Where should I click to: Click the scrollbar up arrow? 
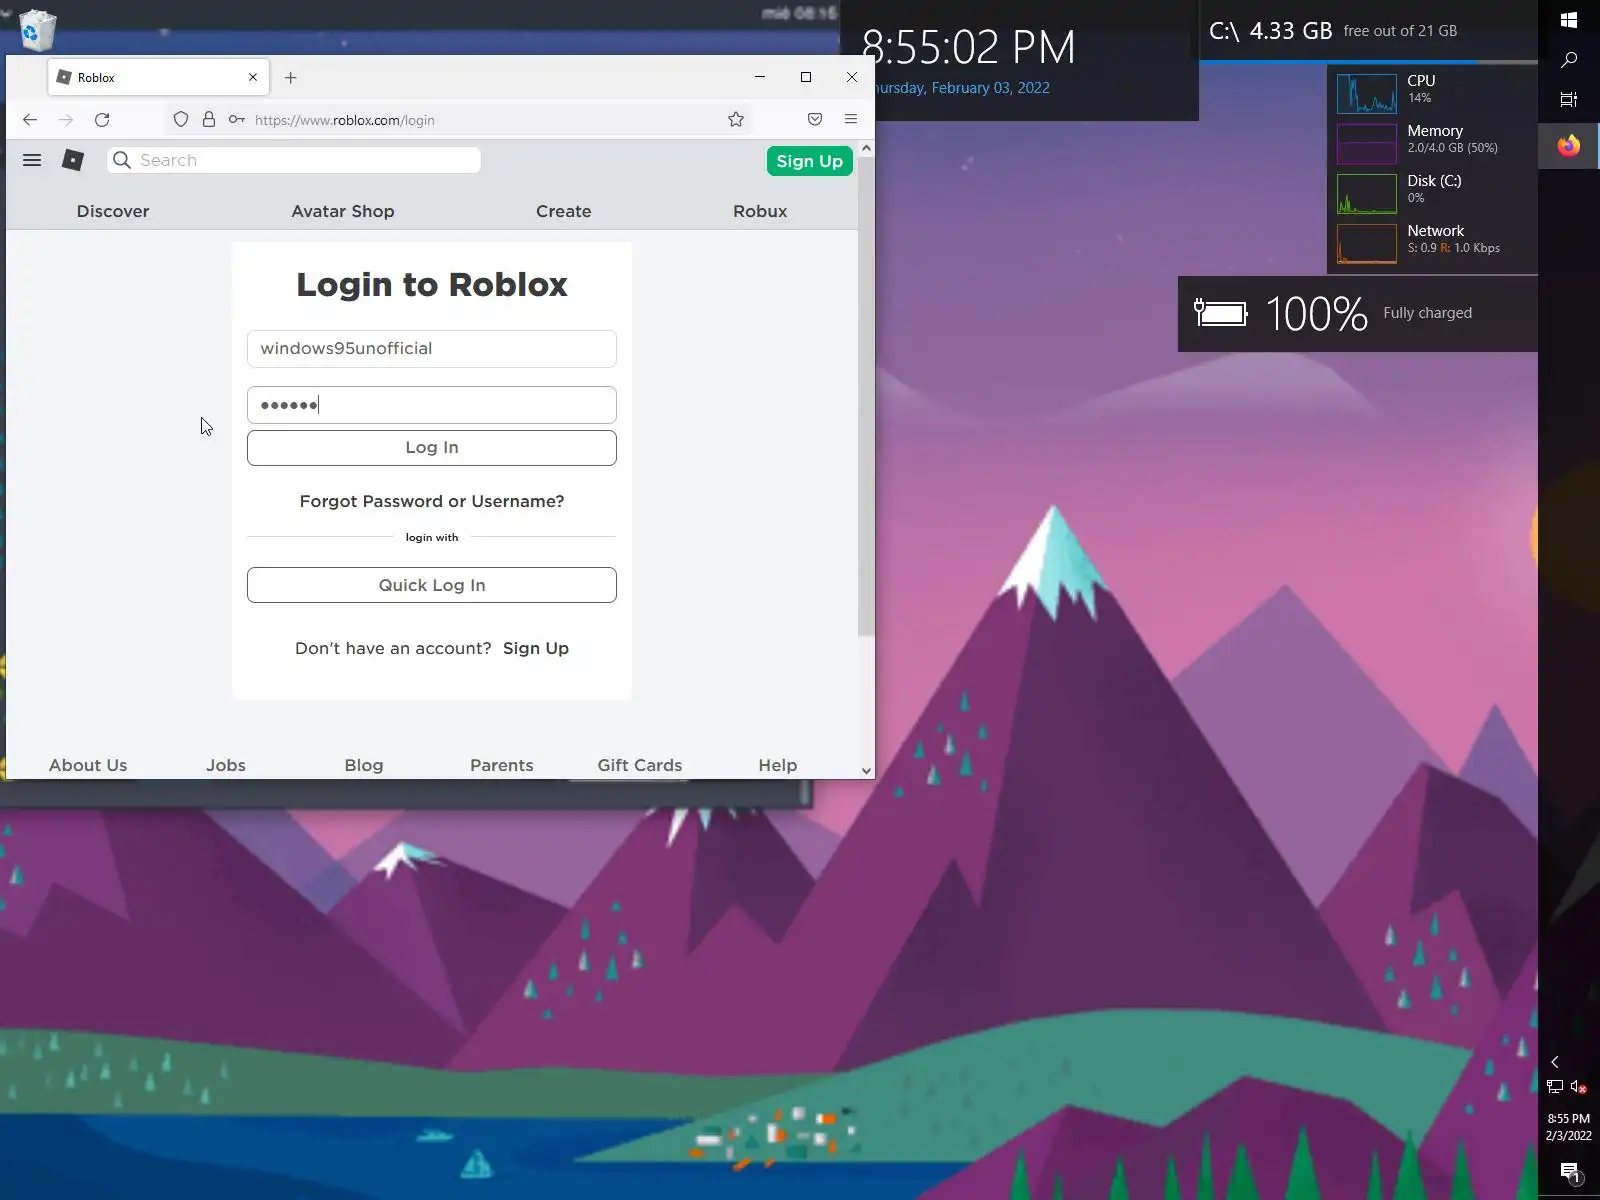coord(866,148)
